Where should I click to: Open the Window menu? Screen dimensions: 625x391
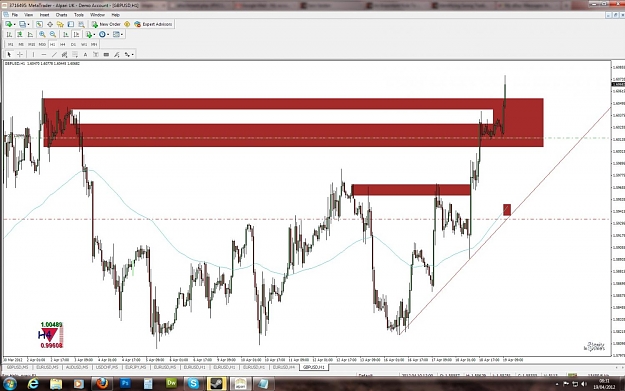[x=98, y=15]
